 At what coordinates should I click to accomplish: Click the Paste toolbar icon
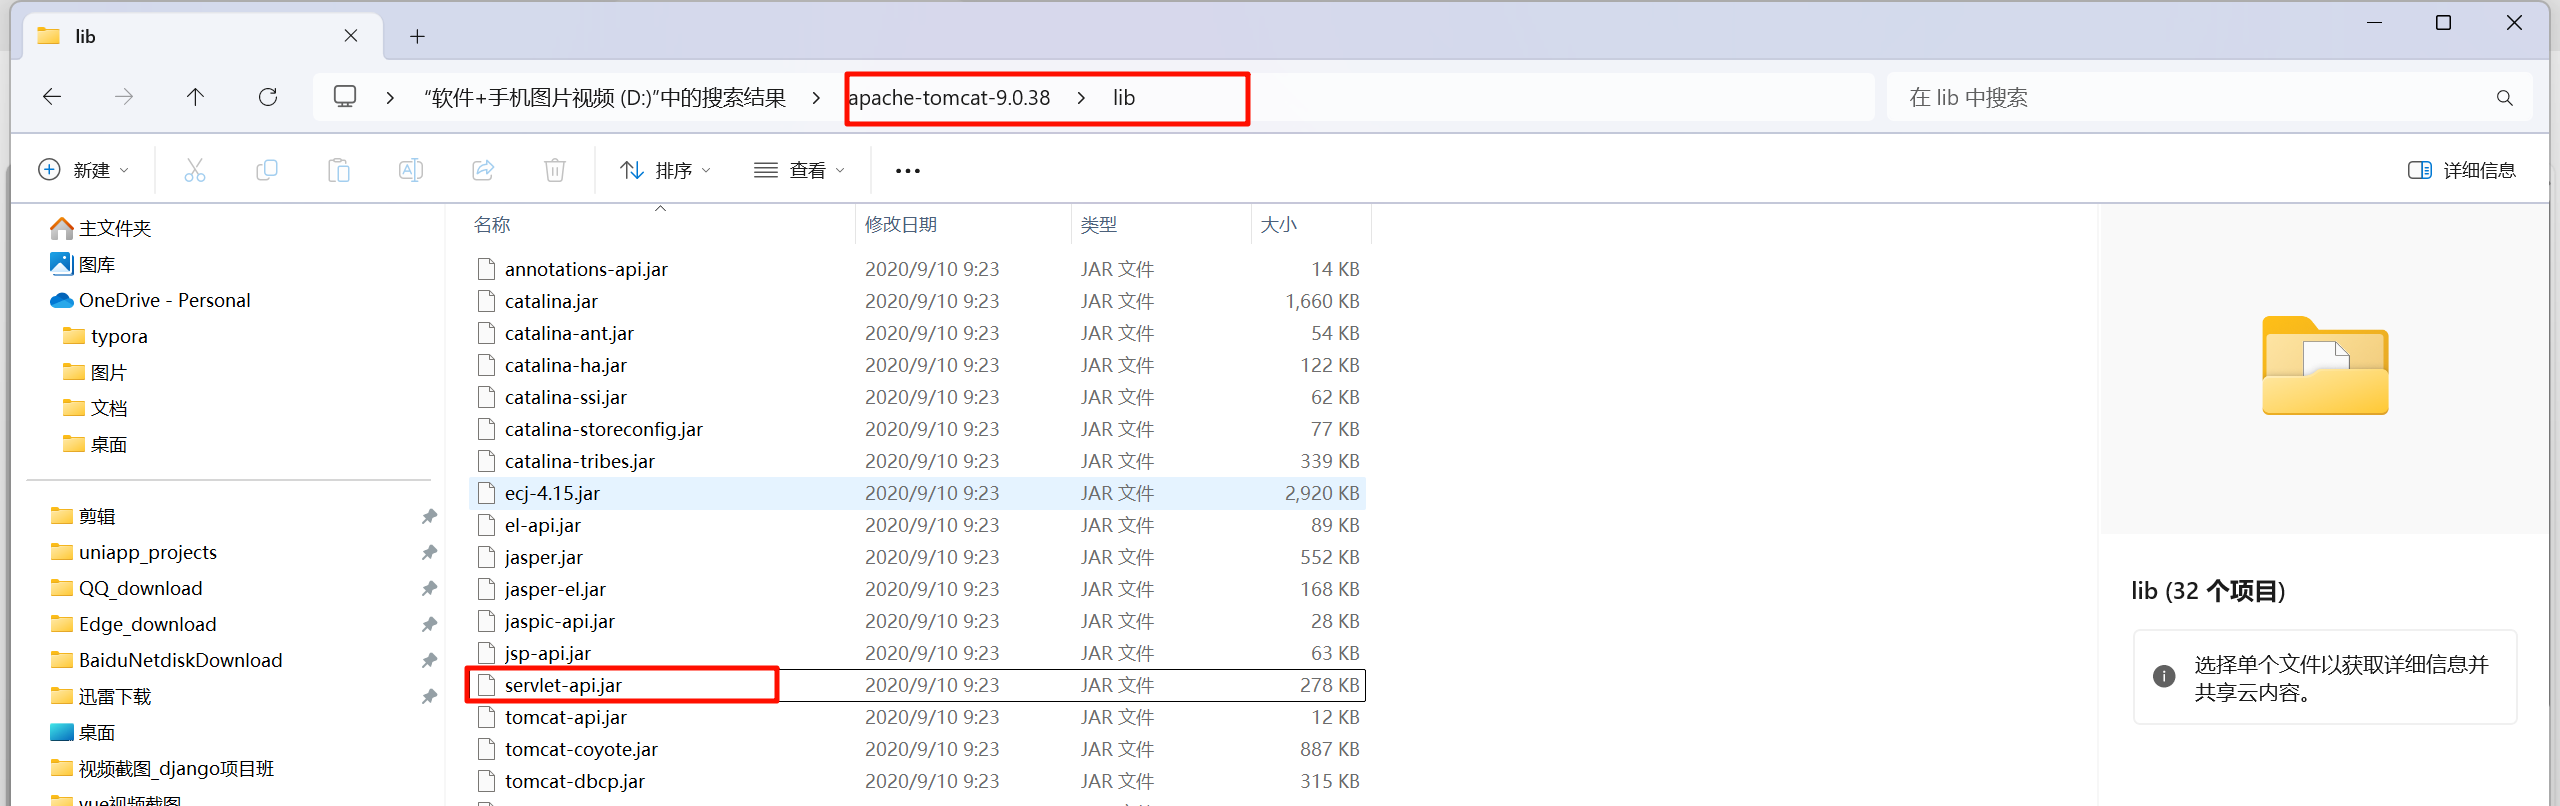(339, 170)
